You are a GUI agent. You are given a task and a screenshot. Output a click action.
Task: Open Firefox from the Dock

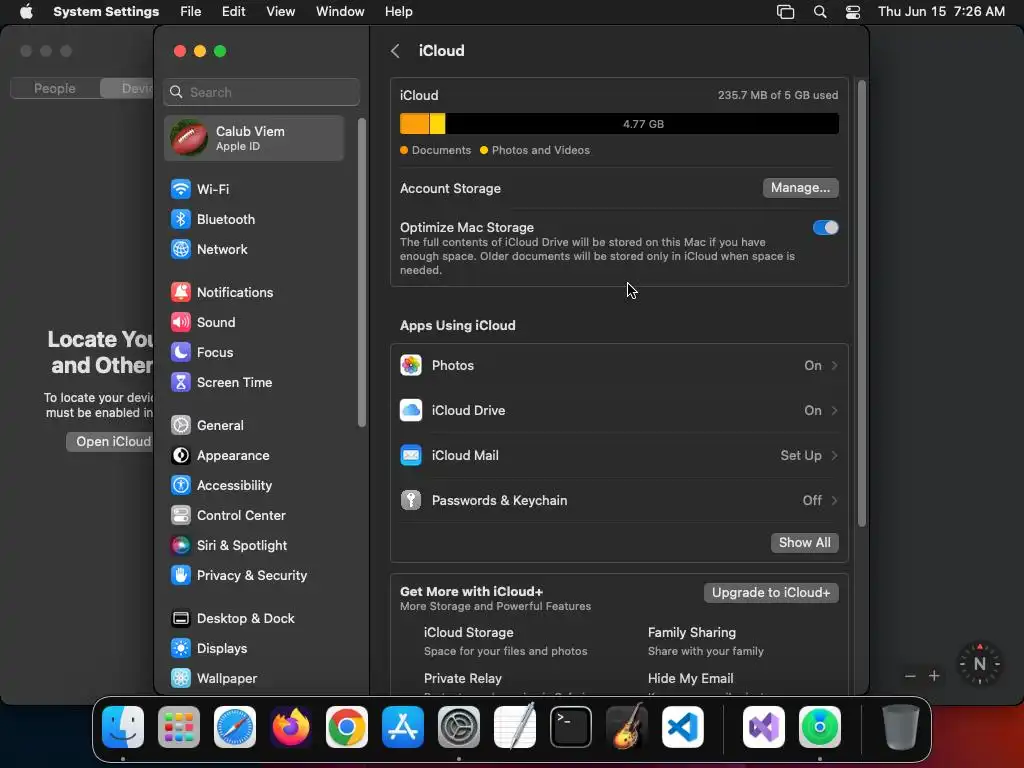coord(291,727)
